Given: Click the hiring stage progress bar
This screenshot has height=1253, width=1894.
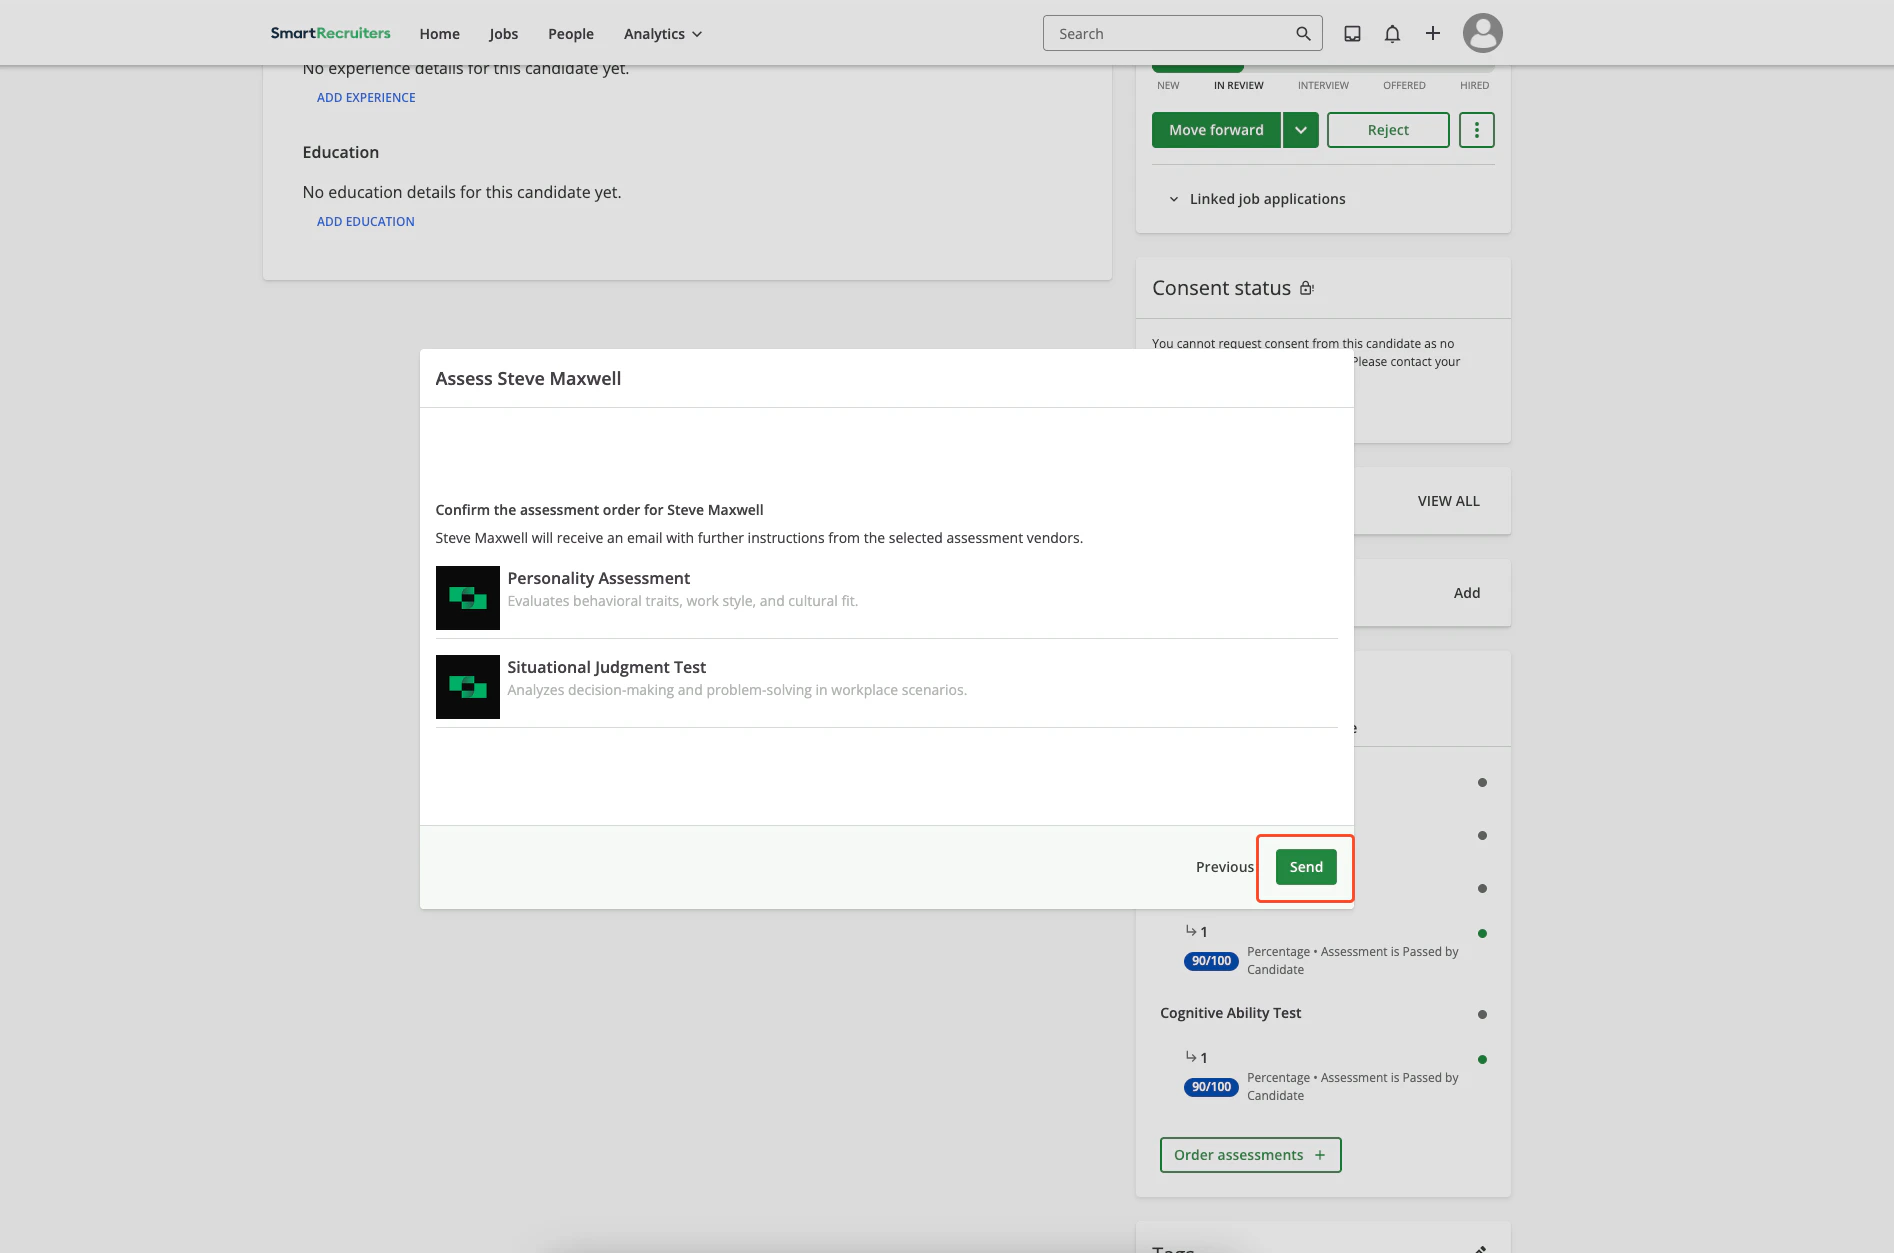Looking at the screenshot, I should pyautogui.click(x=1323, y=69).
